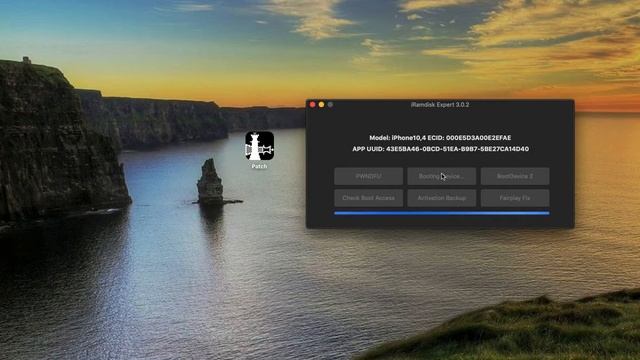Open the Patch app icon on desktop
Screen dimensions: 640x360
pos(260,146)
